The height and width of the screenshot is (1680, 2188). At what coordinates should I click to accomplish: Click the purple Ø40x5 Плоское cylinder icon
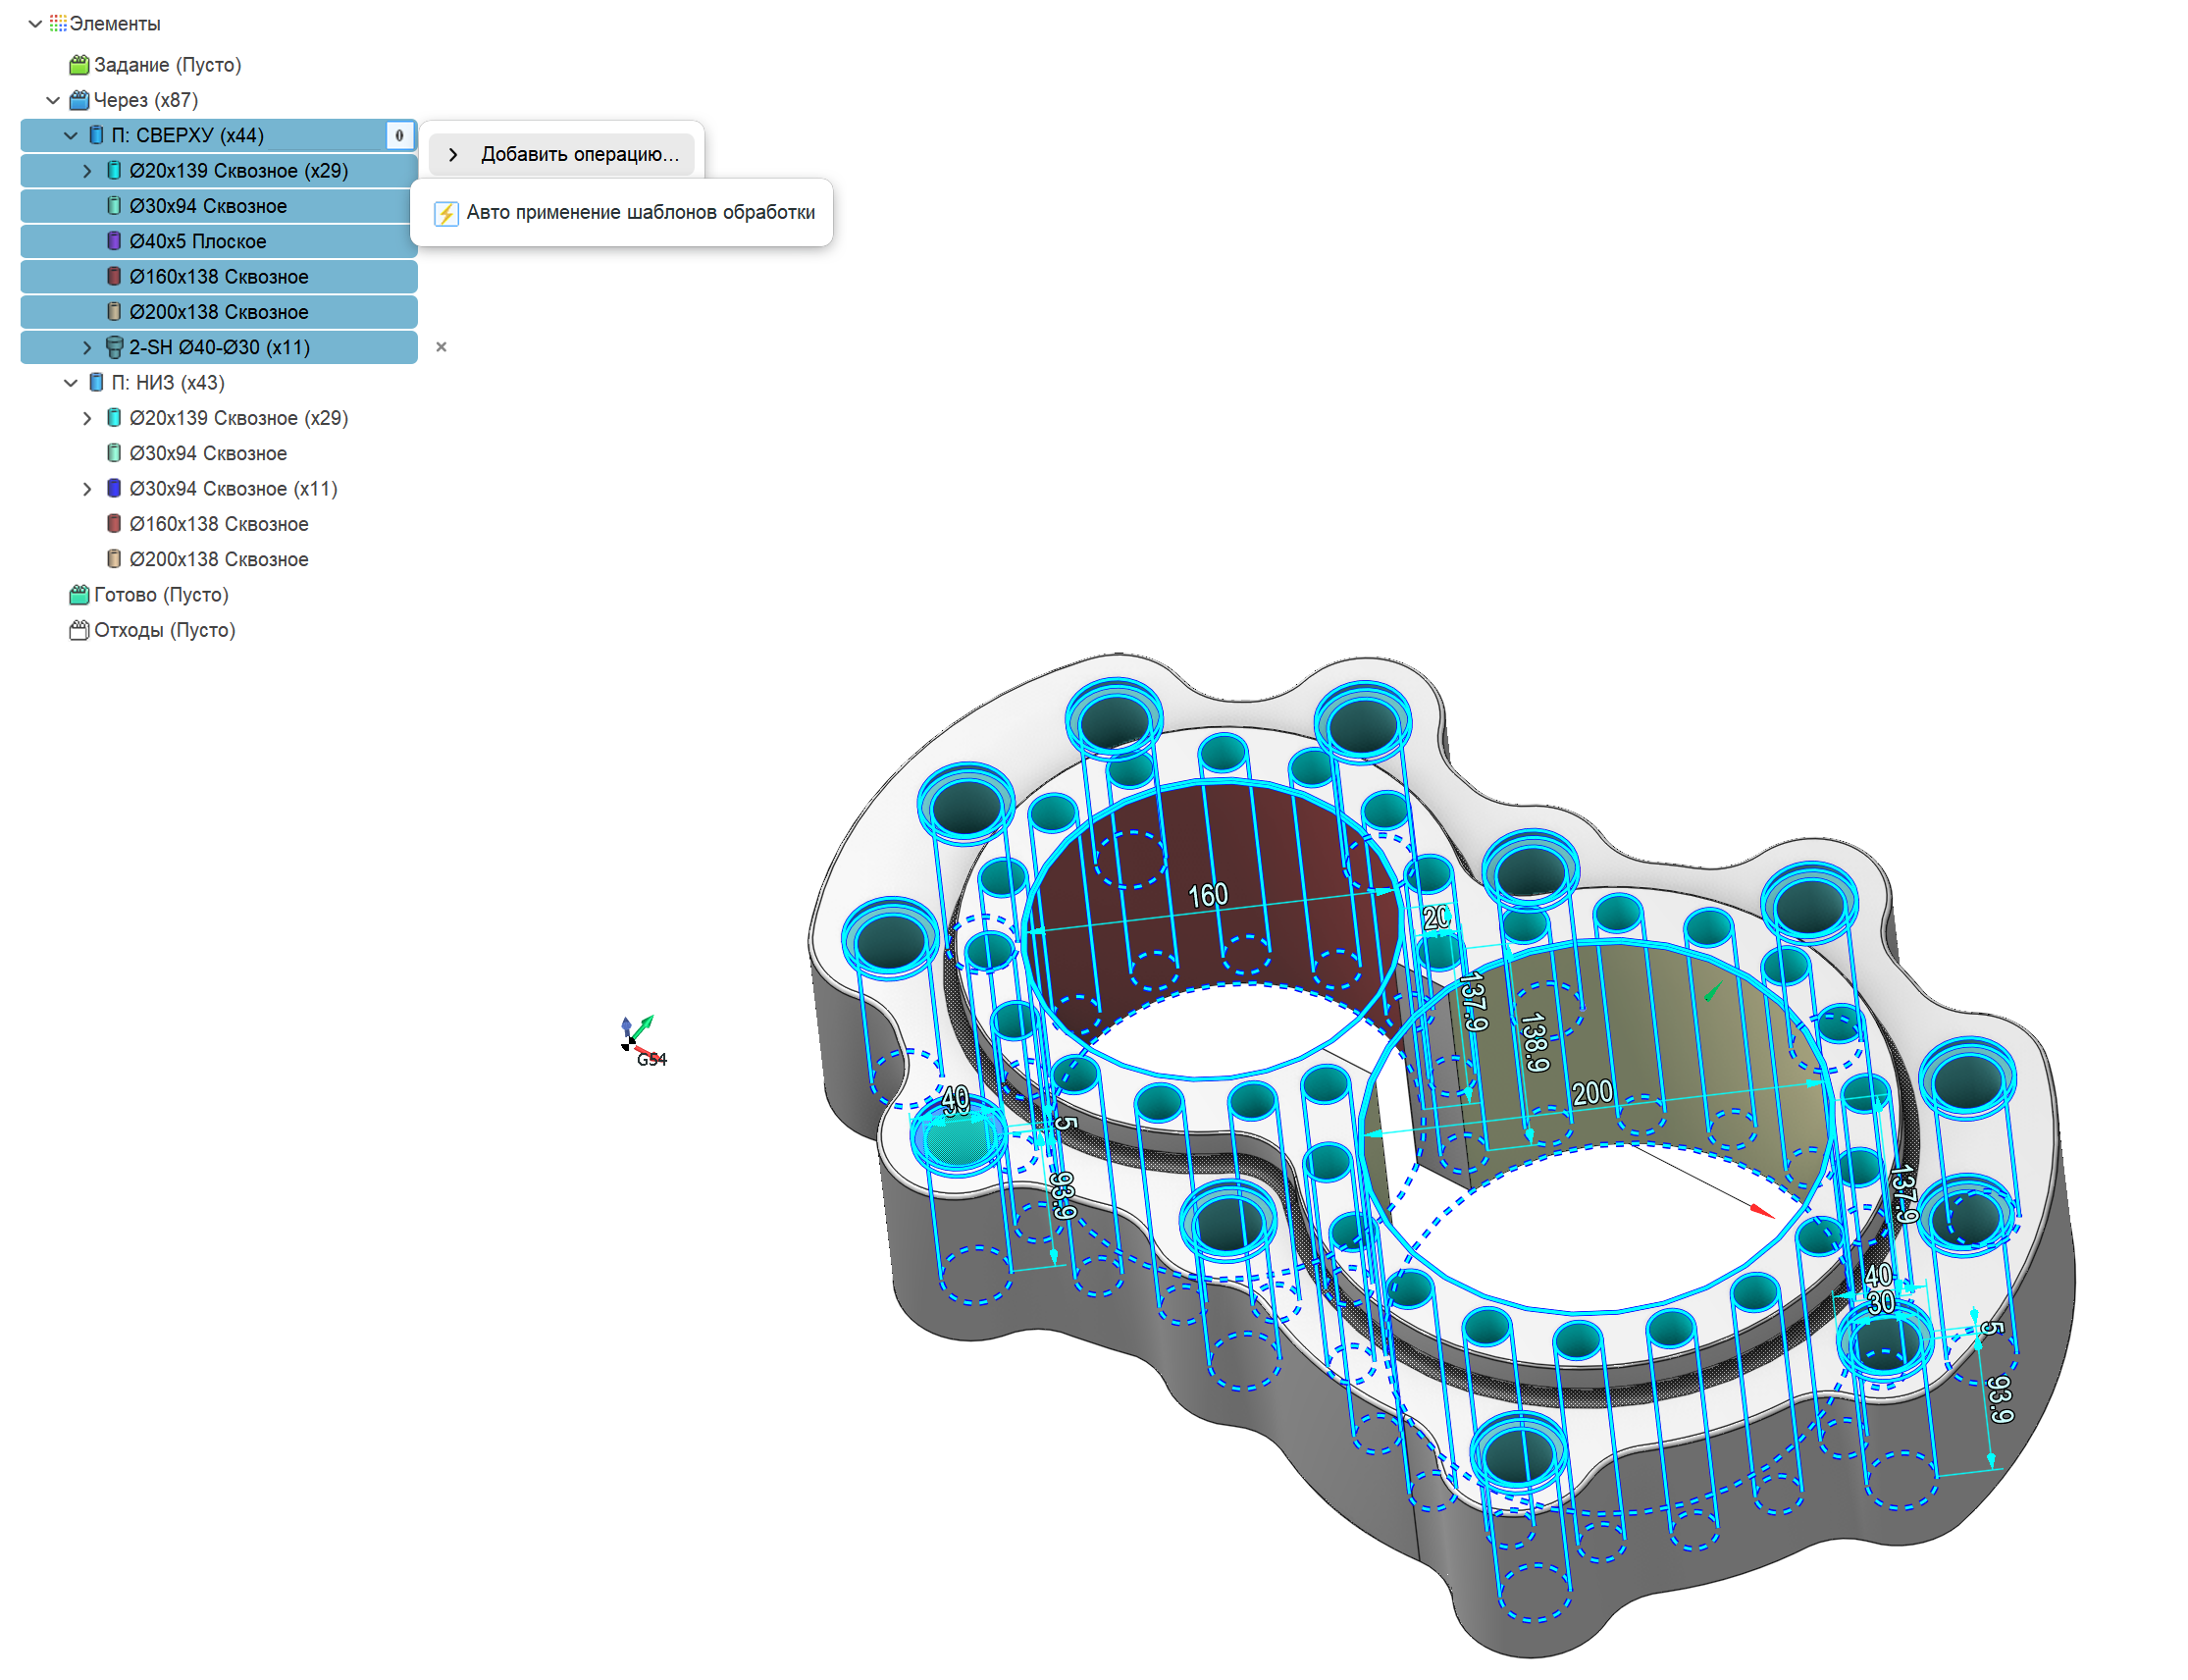click(x=114, y=241)
